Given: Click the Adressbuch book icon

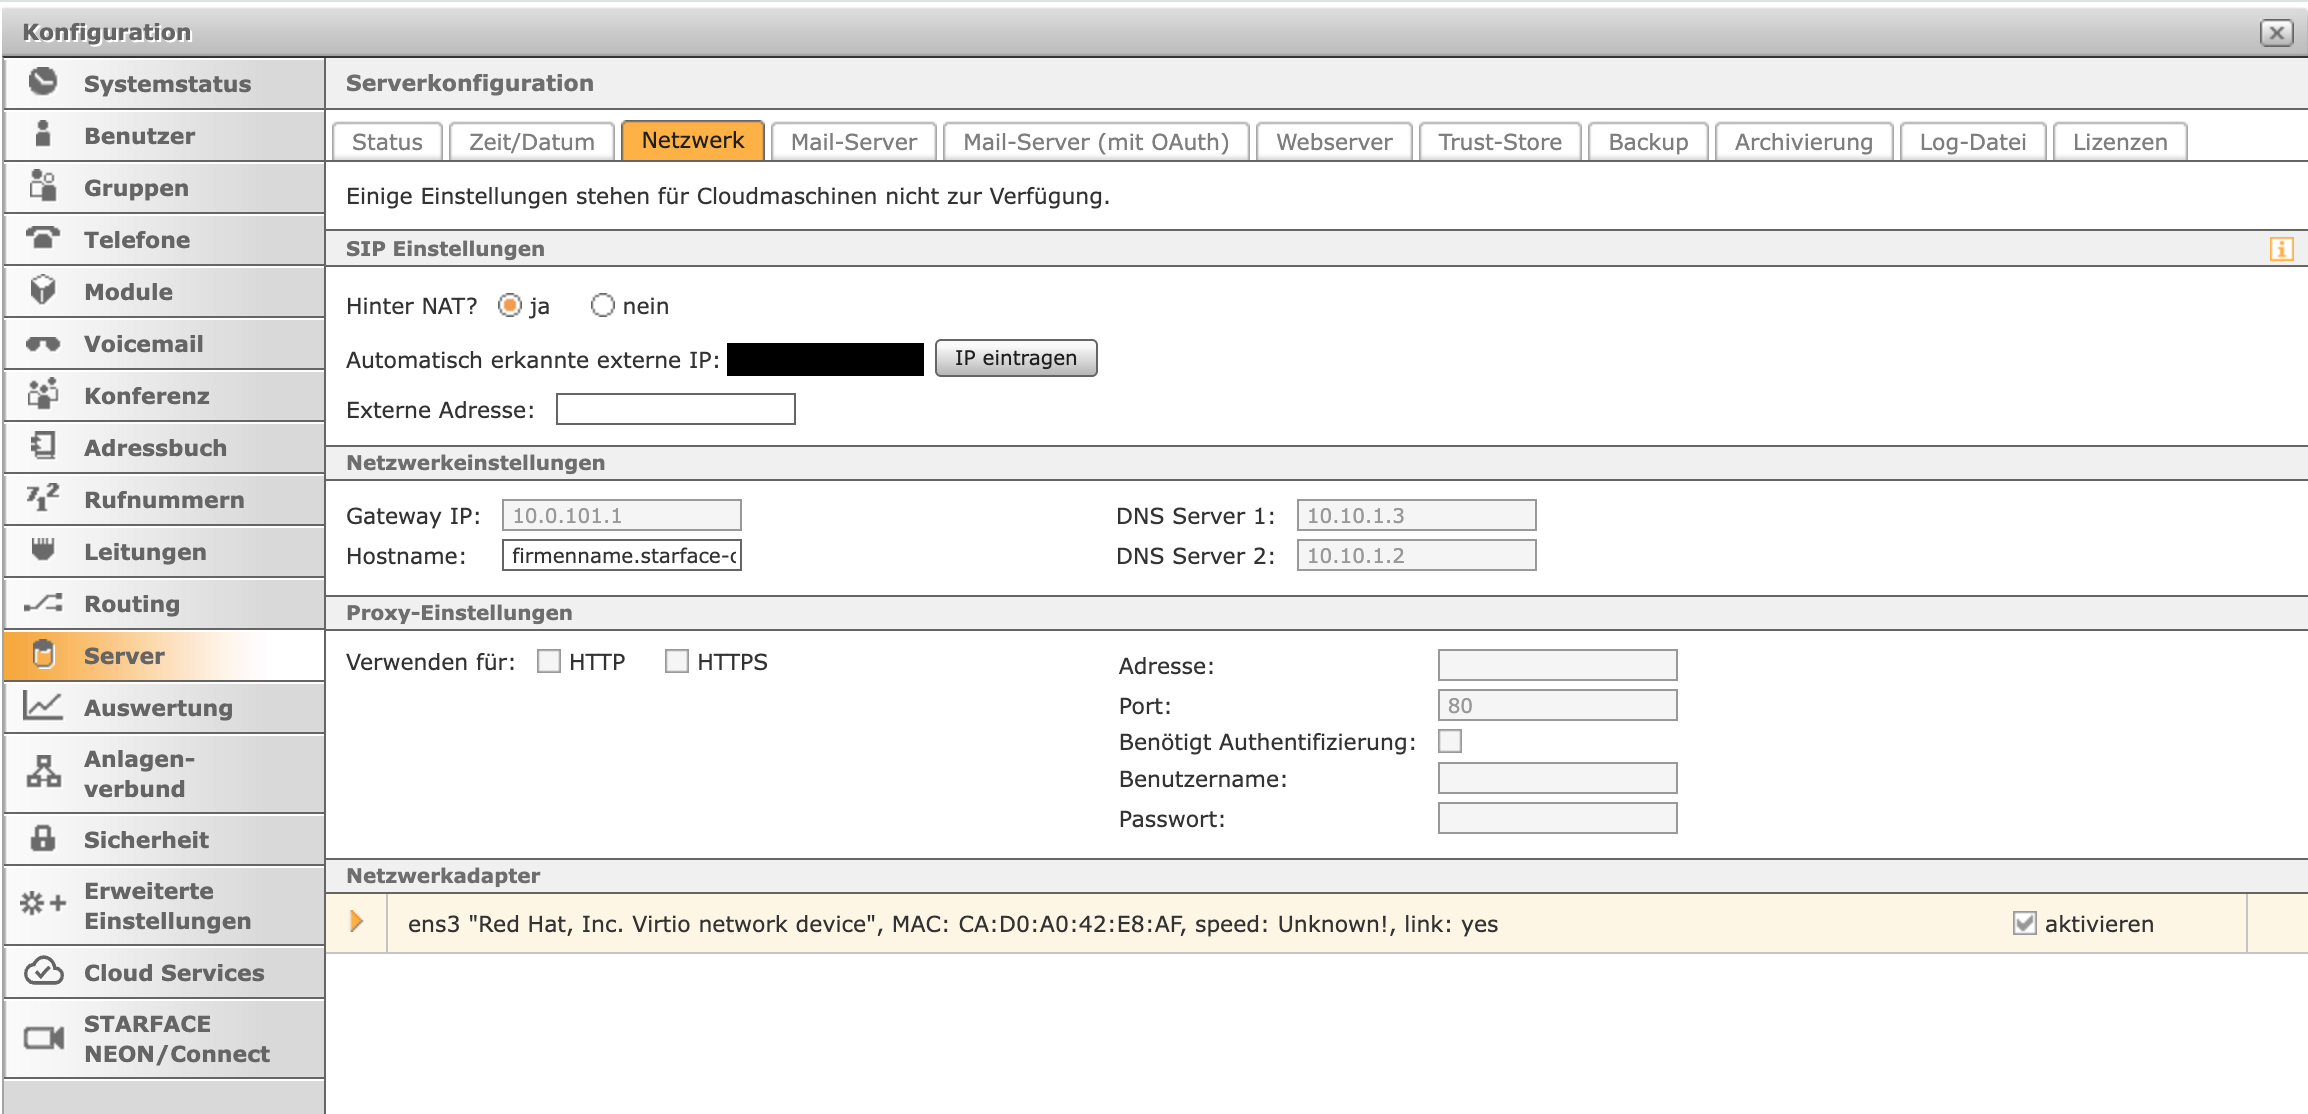Looking at the screenshot, I should 43,446.
